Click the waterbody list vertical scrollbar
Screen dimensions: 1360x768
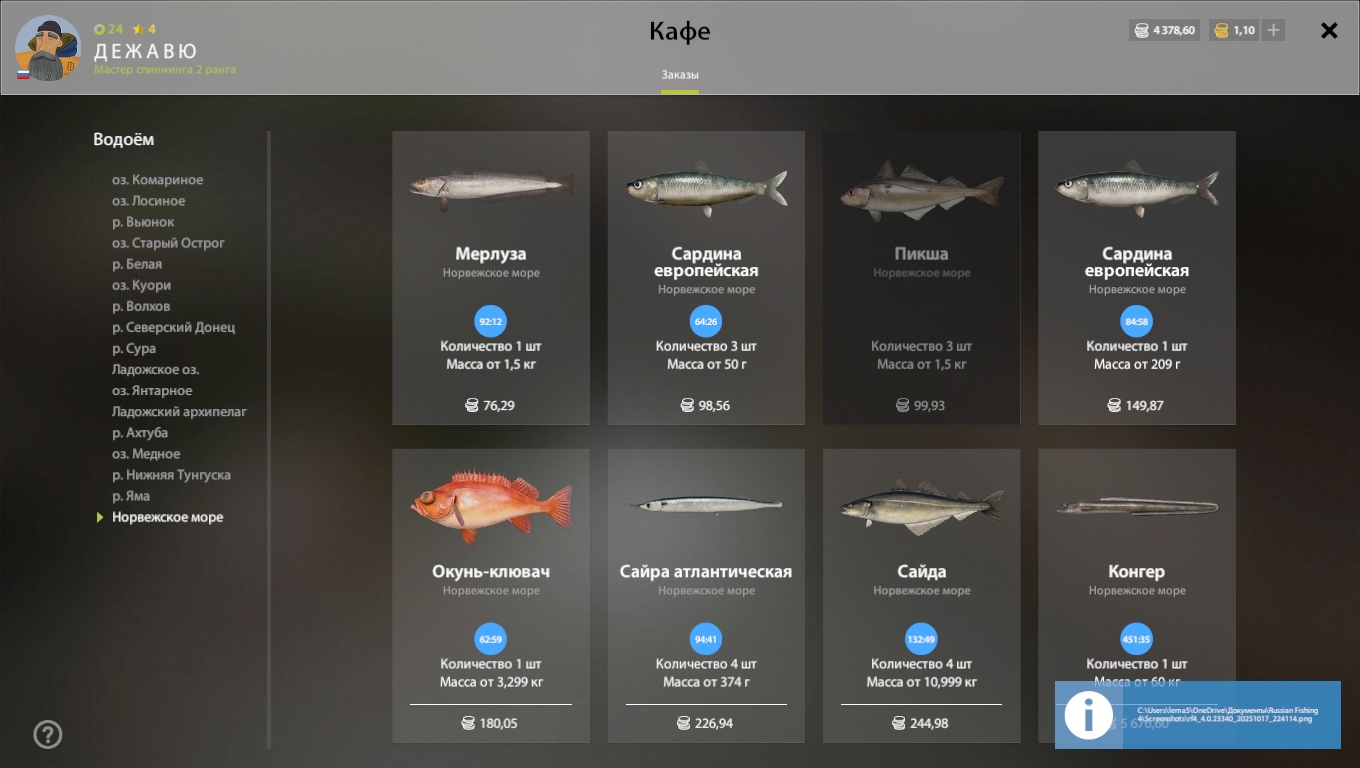(x=269, y=440)
